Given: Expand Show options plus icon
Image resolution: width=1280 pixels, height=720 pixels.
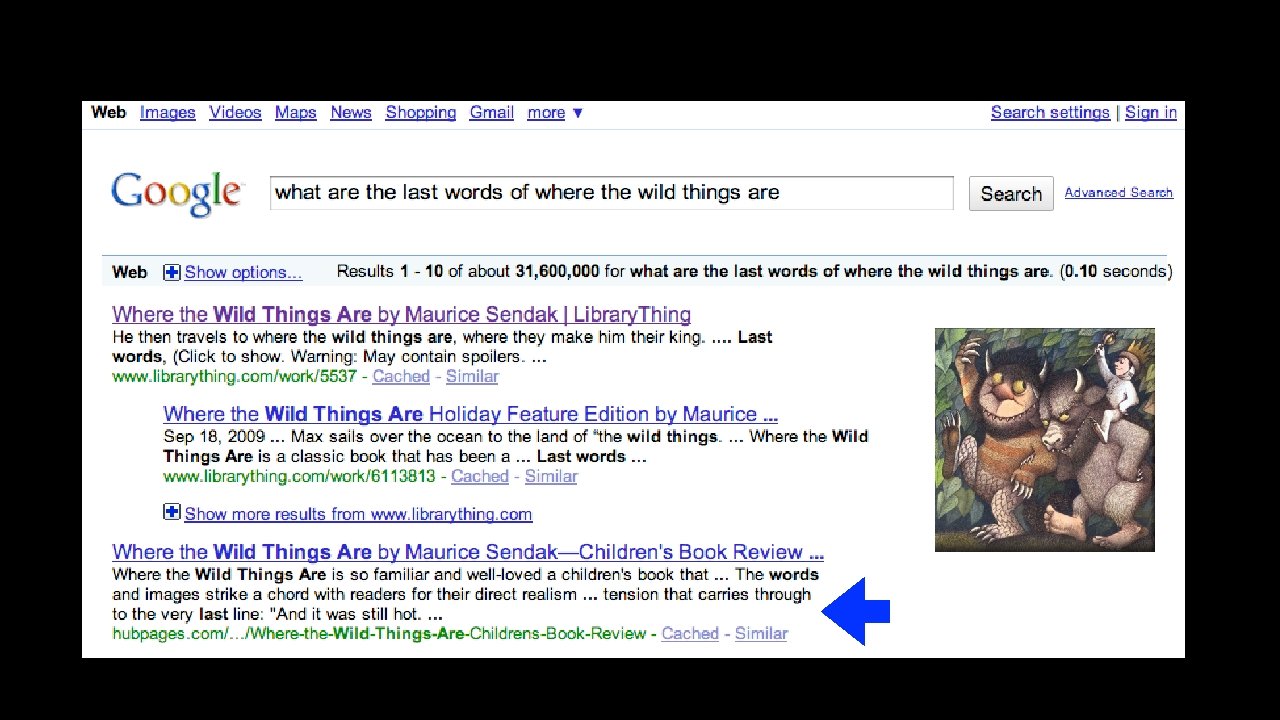Looking at the screenshot, I should (172, 272).
